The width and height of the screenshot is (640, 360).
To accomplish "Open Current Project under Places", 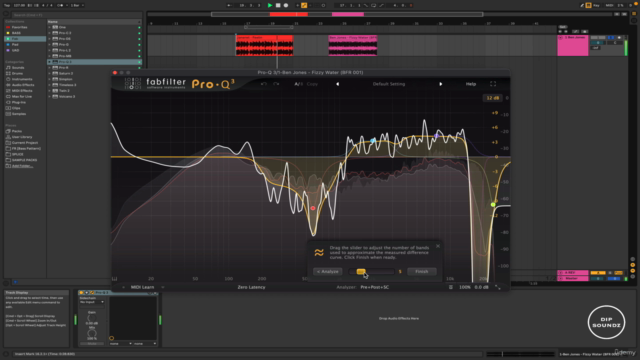I will [24, 142].
